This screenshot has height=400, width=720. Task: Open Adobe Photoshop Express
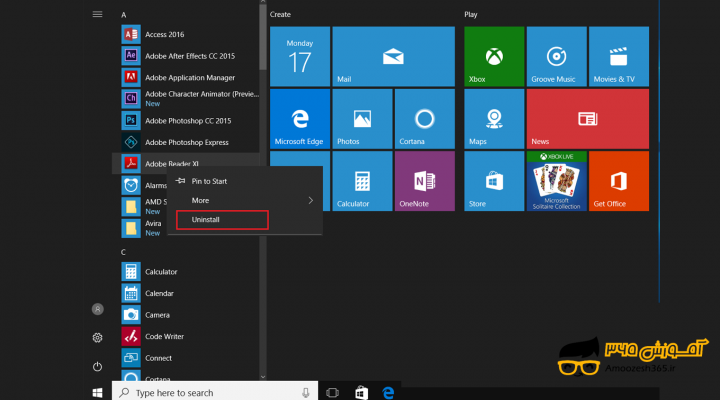pos(186,142)
